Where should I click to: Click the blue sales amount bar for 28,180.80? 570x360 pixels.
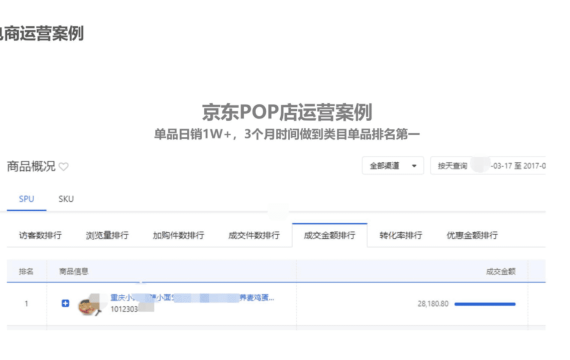pos(485,304)
